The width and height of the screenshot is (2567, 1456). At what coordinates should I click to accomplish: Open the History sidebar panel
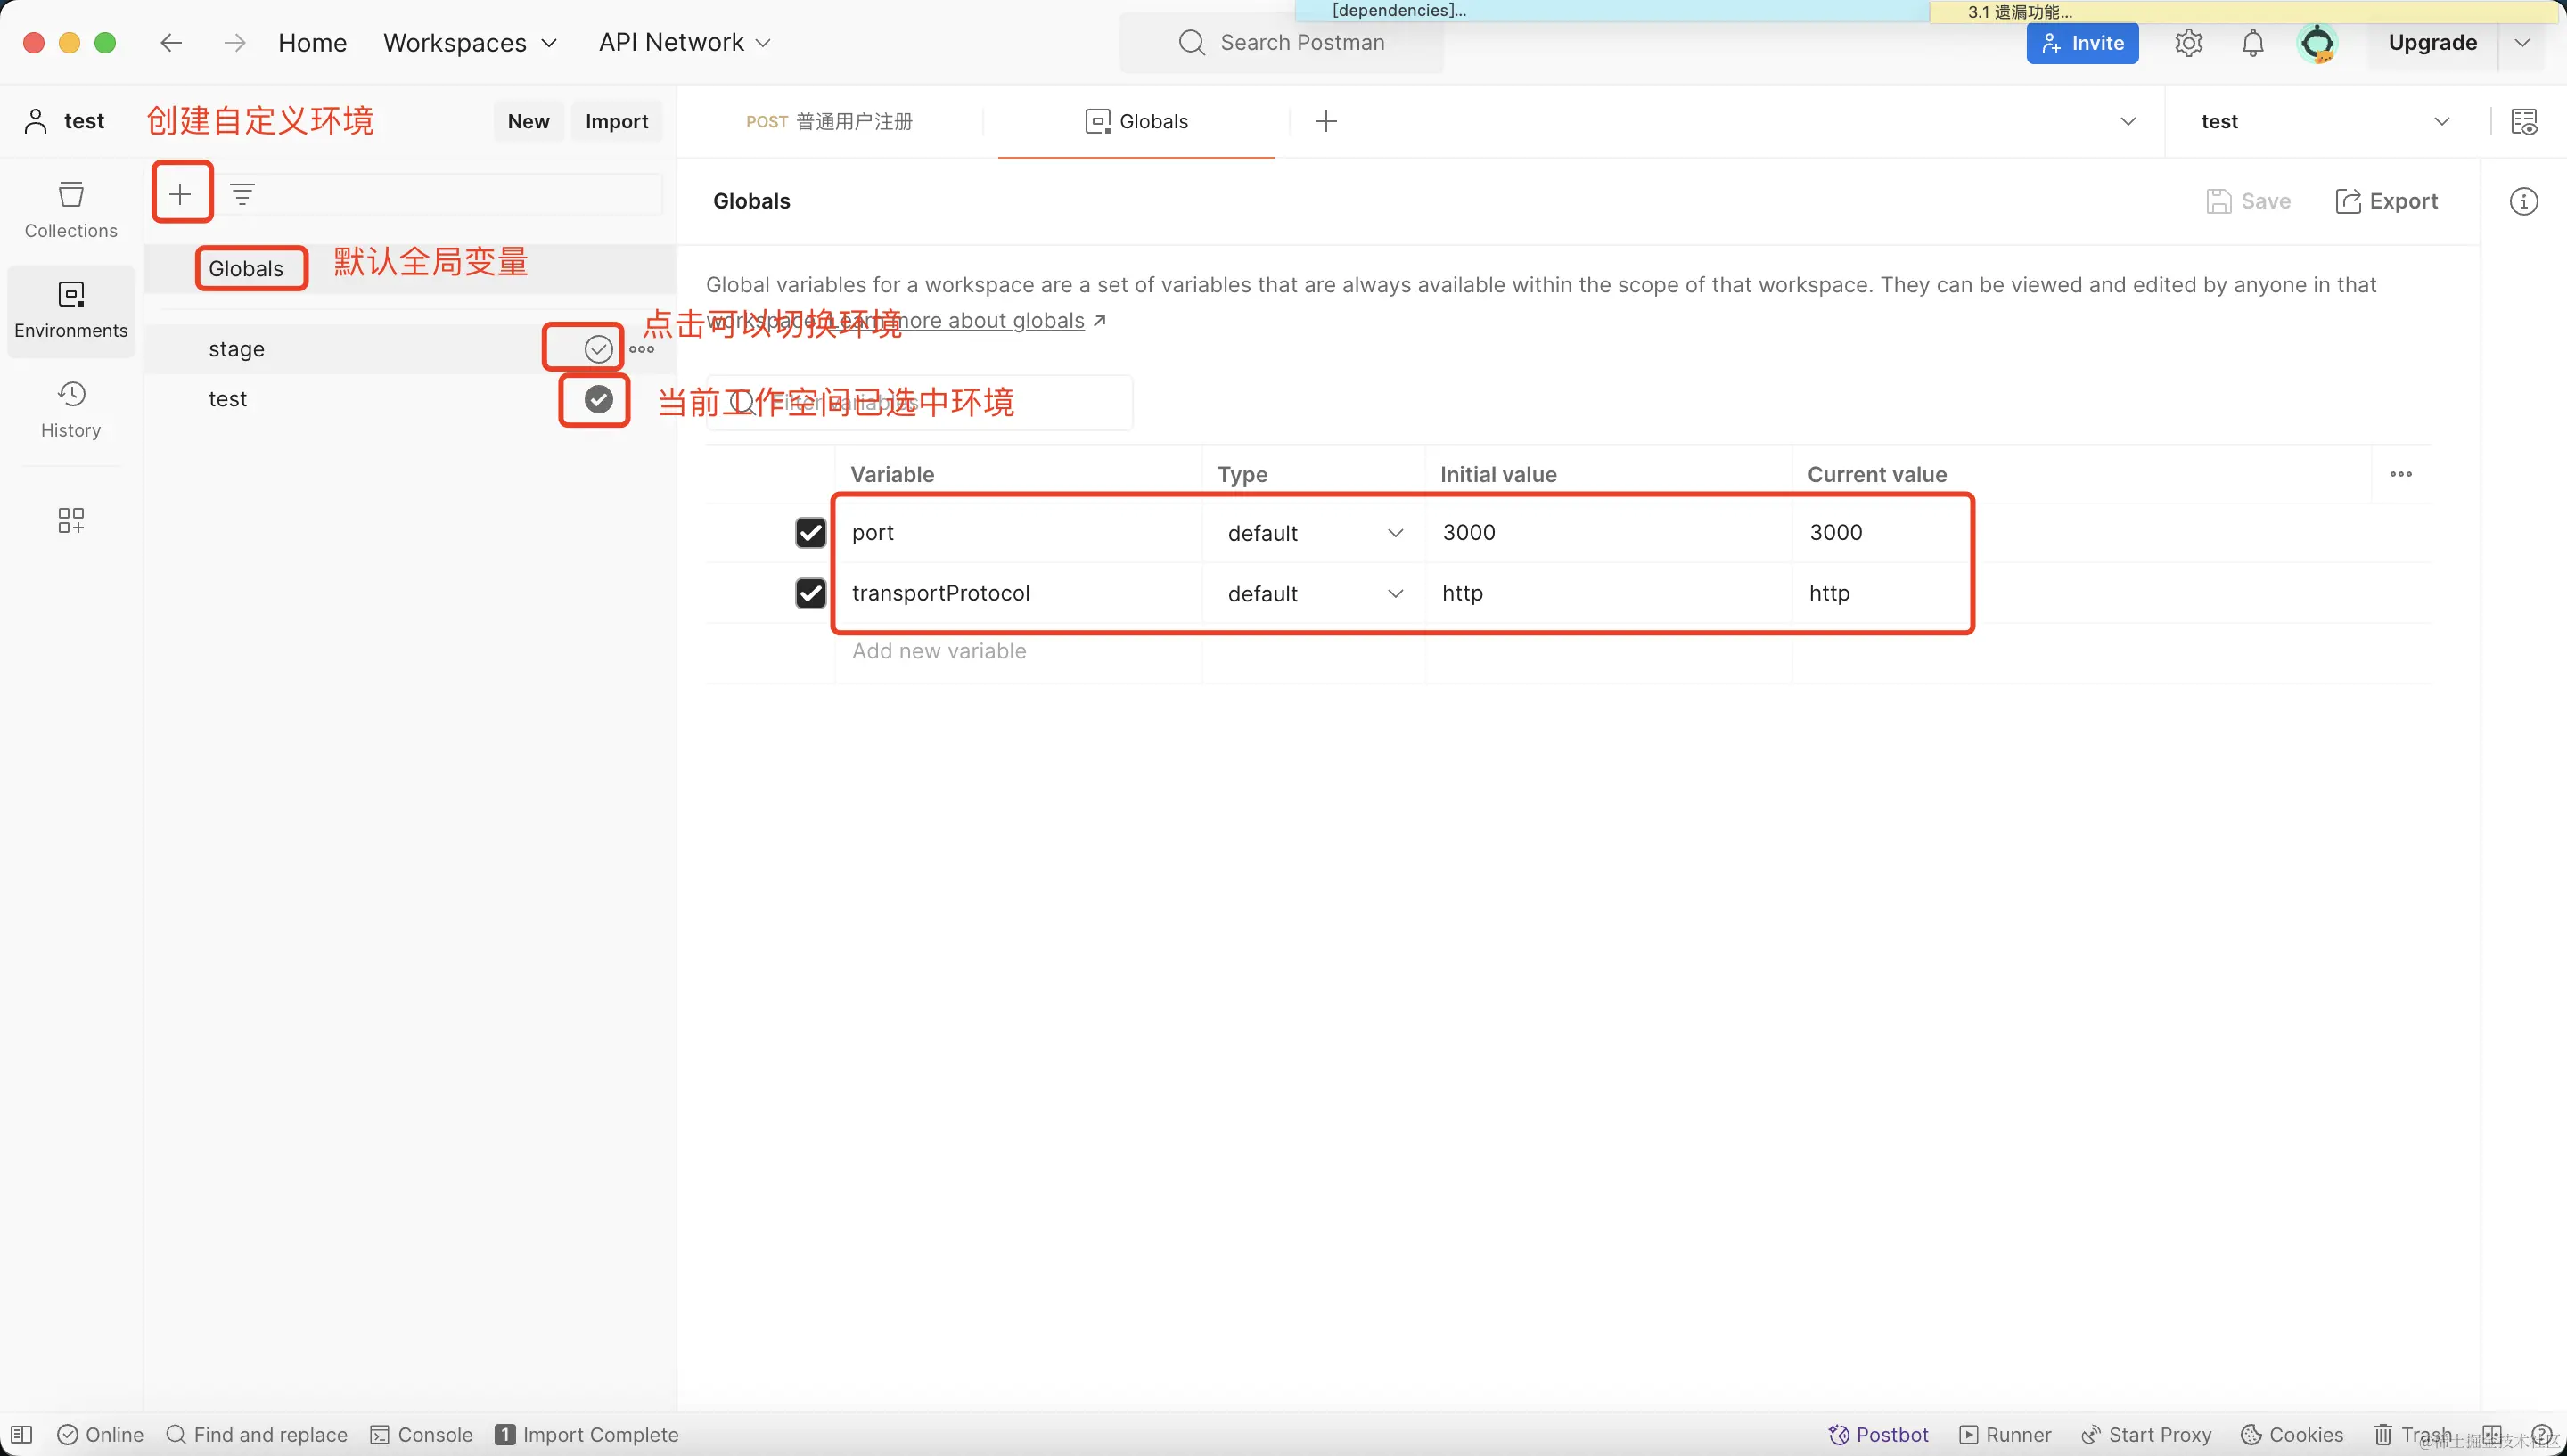click(x=71, y=408)
